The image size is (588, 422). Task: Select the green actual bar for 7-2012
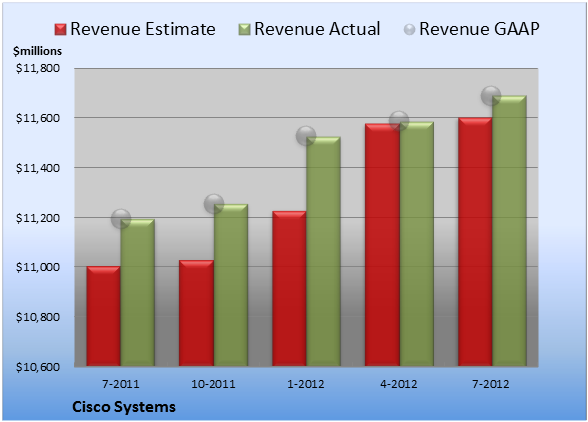pyautogui.click(x=509, y=231)
